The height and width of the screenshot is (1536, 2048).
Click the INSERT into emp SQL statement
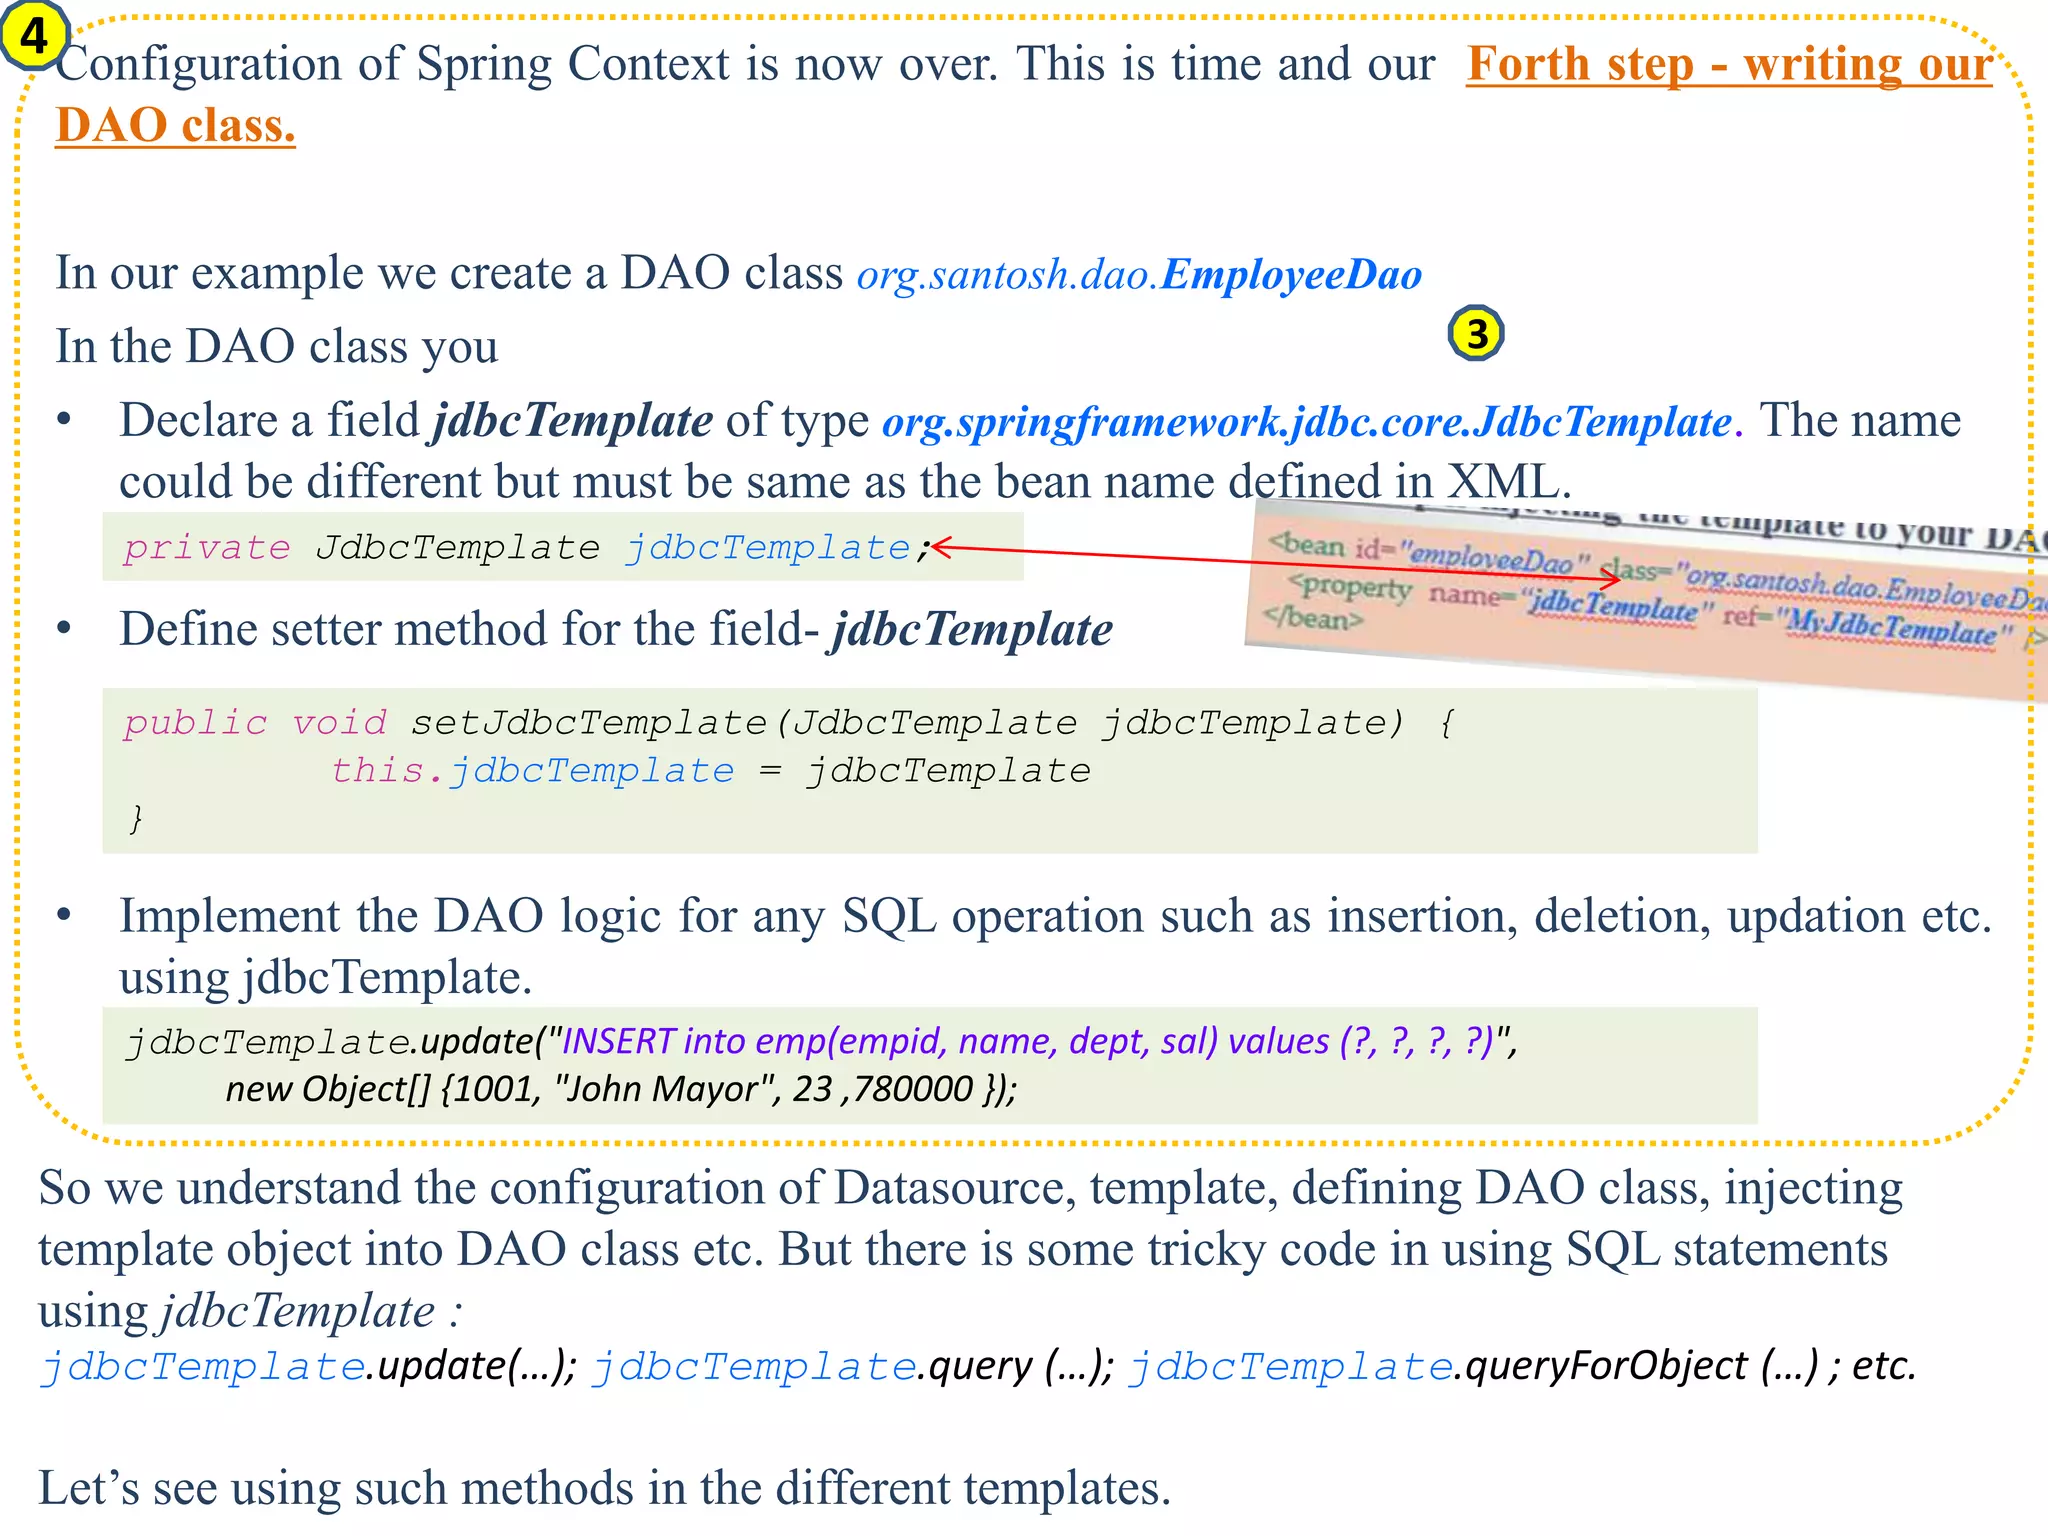click(x=1027, y=1042)
